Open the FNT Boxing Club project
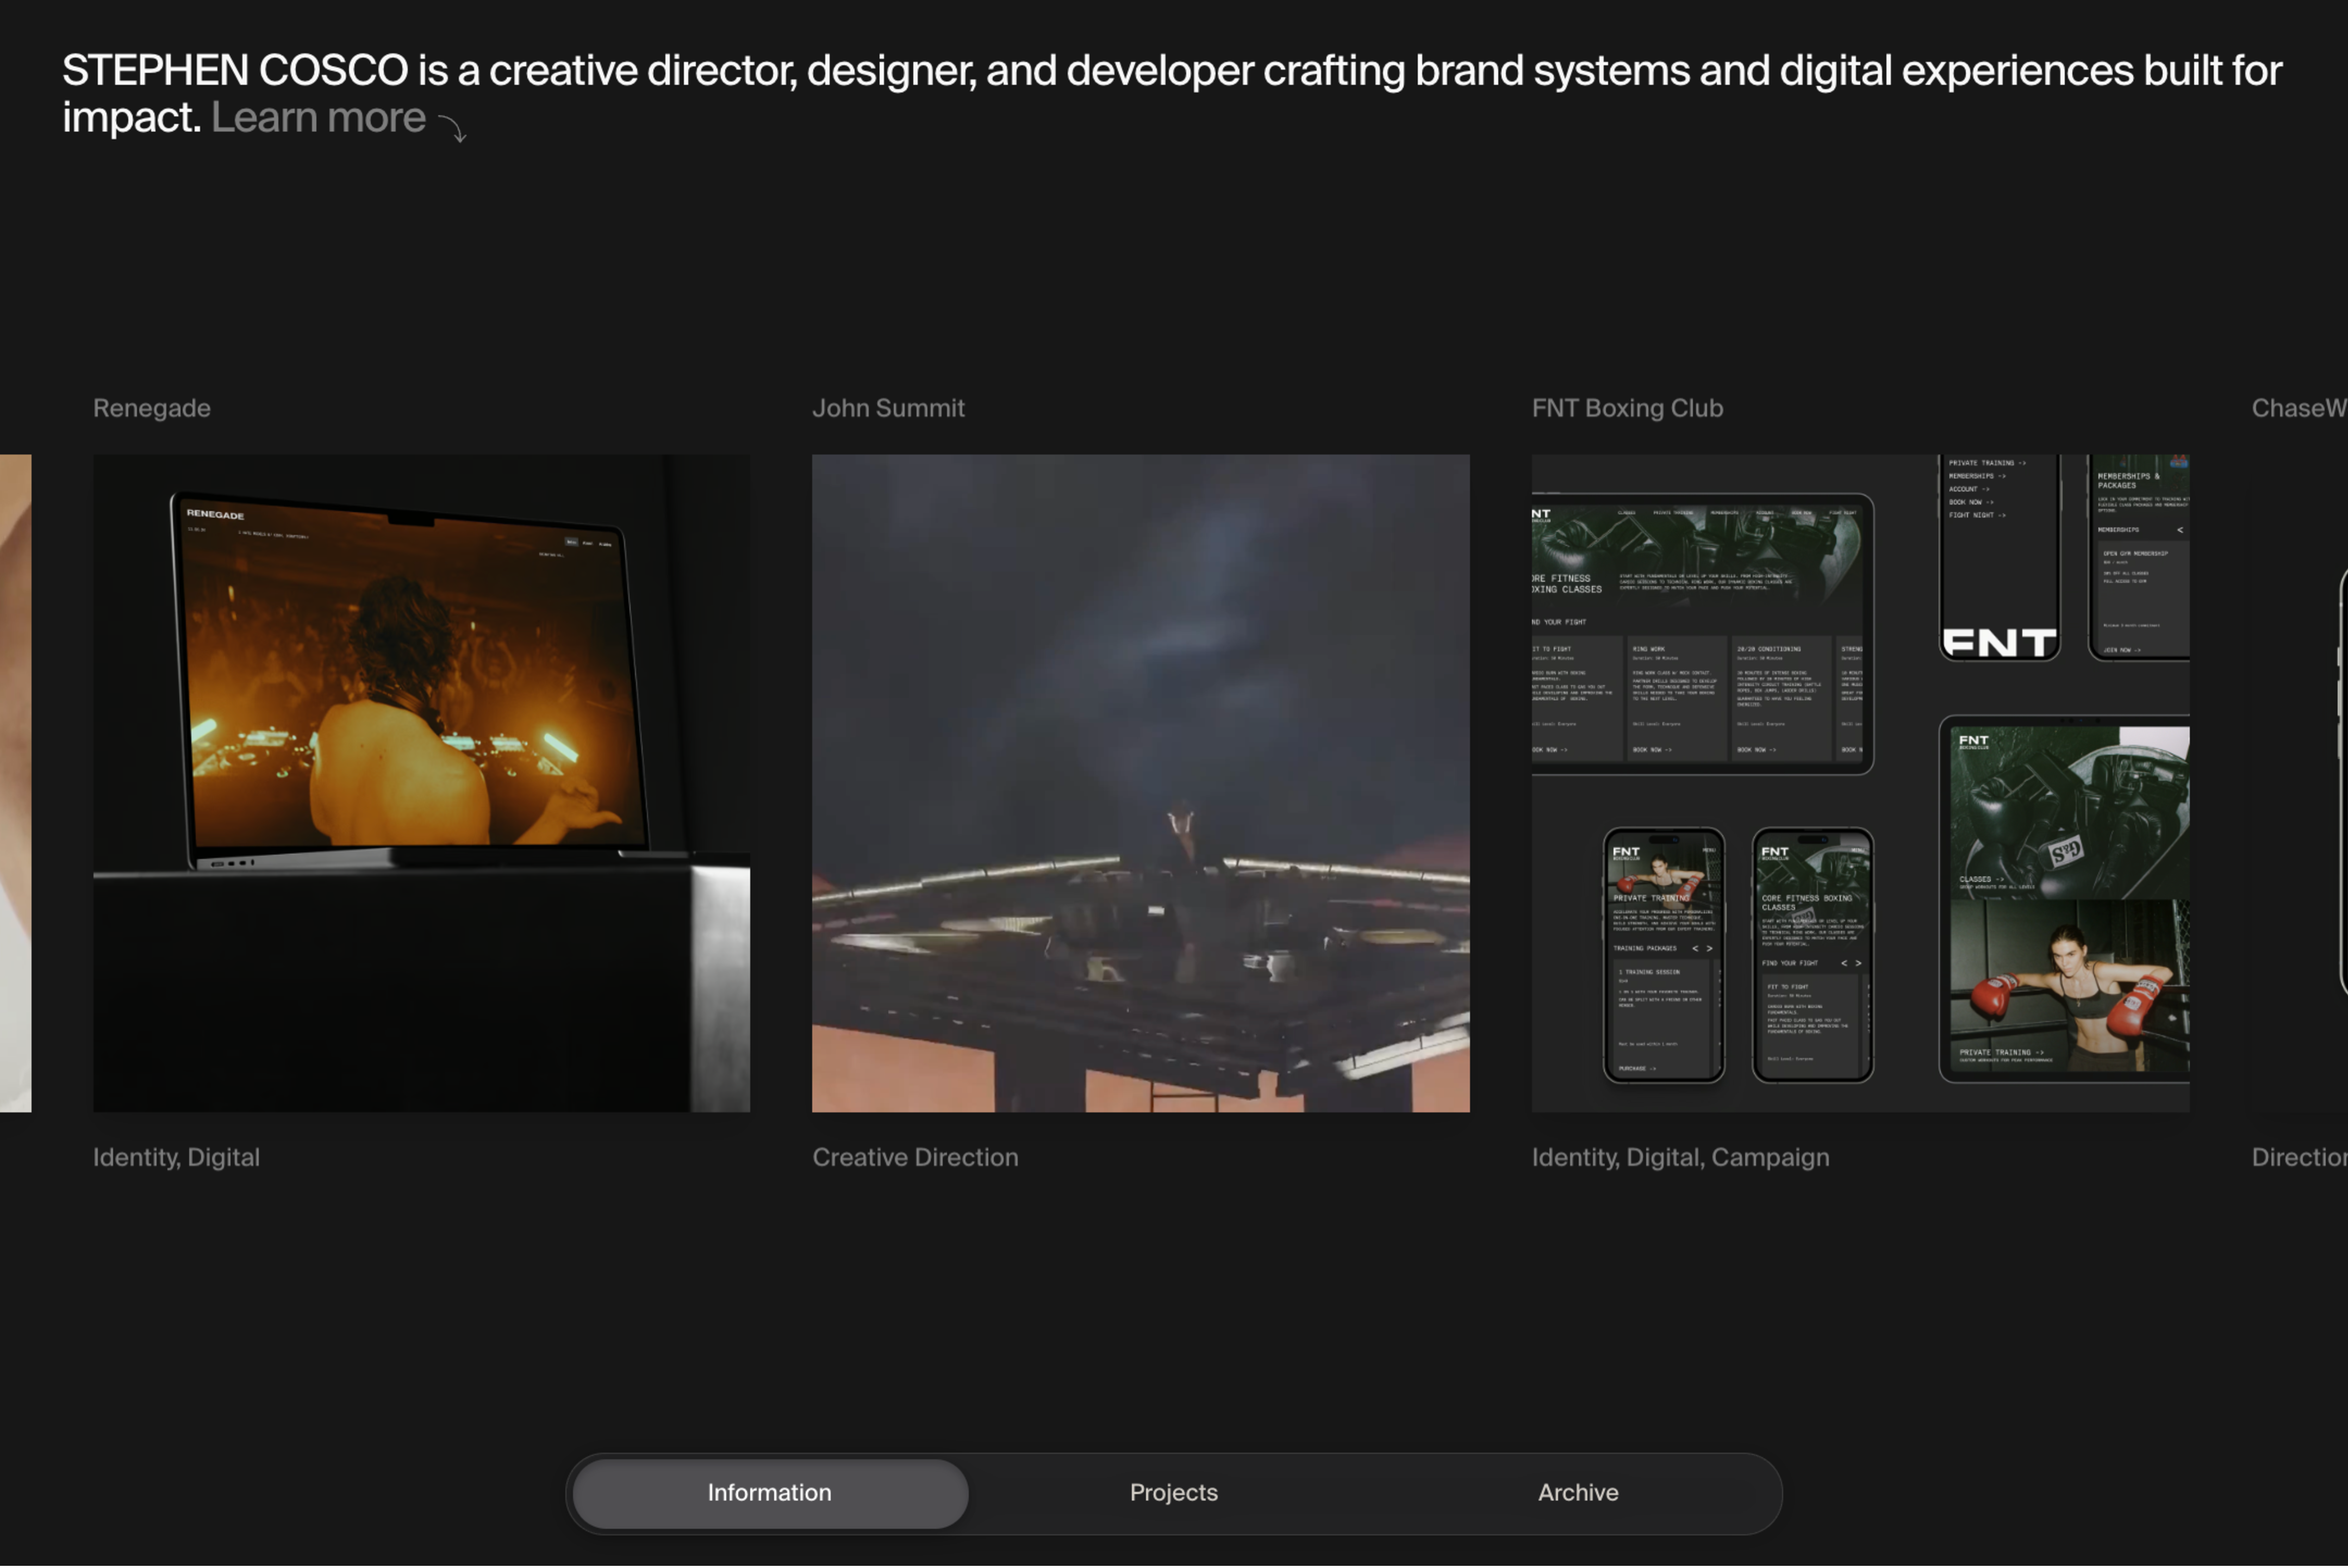The width and height of the screenshot is (2348, 1568). coord(1627,408)
